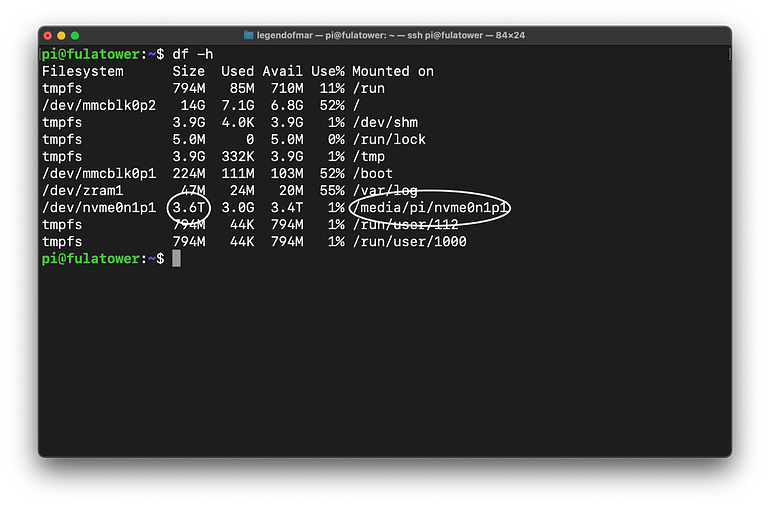Image resolution: width=770 pixels, height=508 pixels.
Task: Click the '/boot' mount point
Action: [x=373, y=173]
